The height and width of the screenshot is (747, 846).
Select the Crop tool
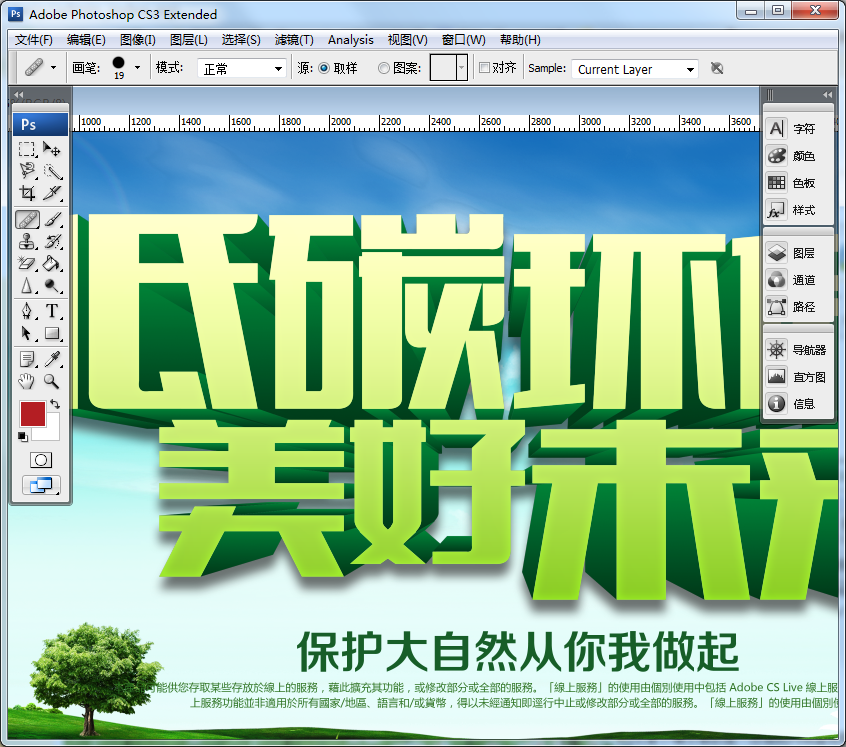point(27,193)
